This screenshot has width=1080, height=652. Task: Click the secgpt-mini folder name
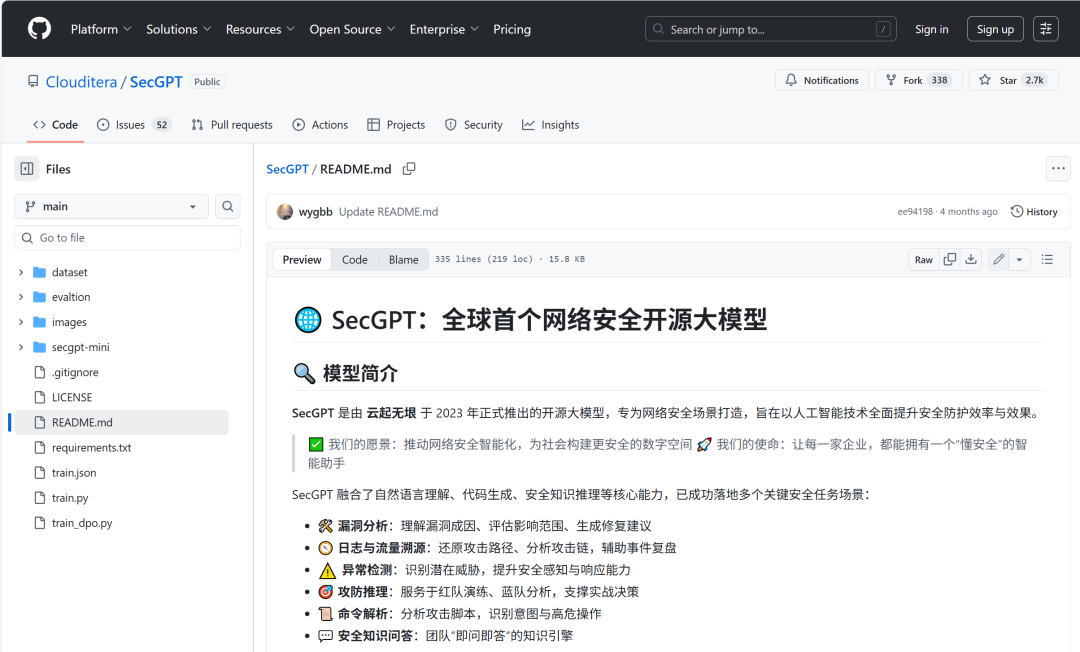(x=81, y=347)
